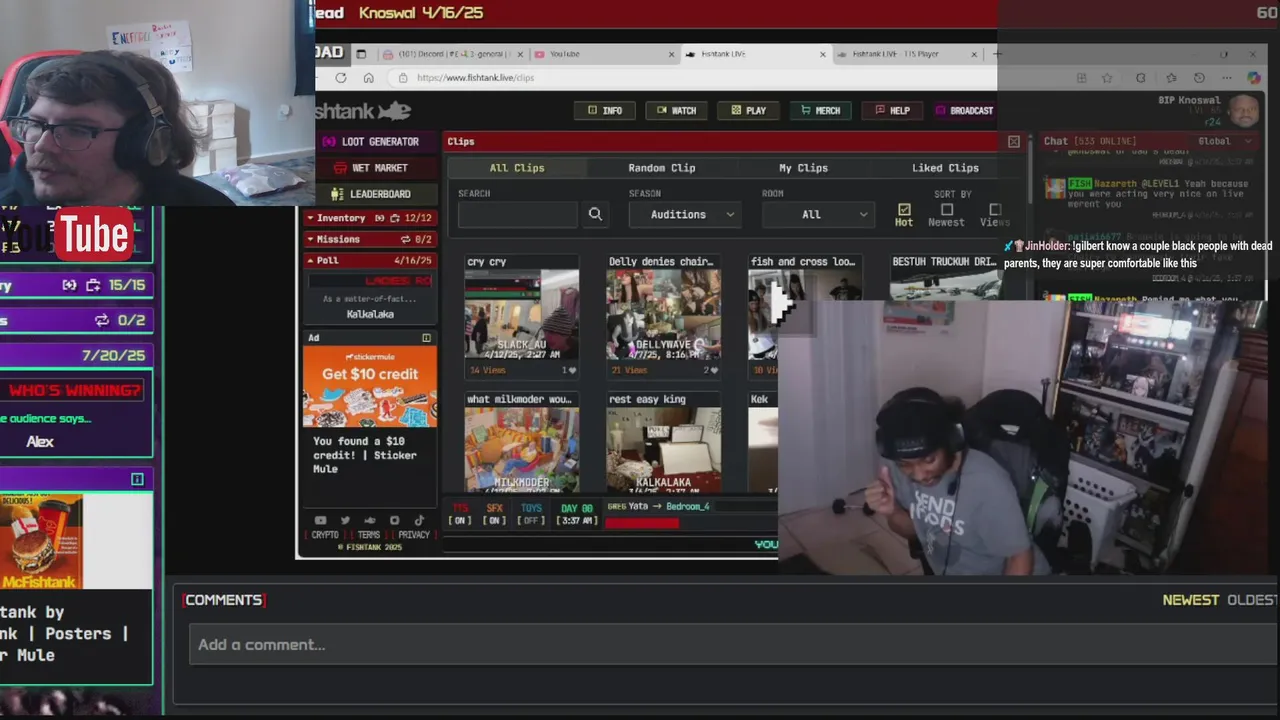Open the cry cry clip thumbnail
1280x720 pixels.
[x=522, y=314]
